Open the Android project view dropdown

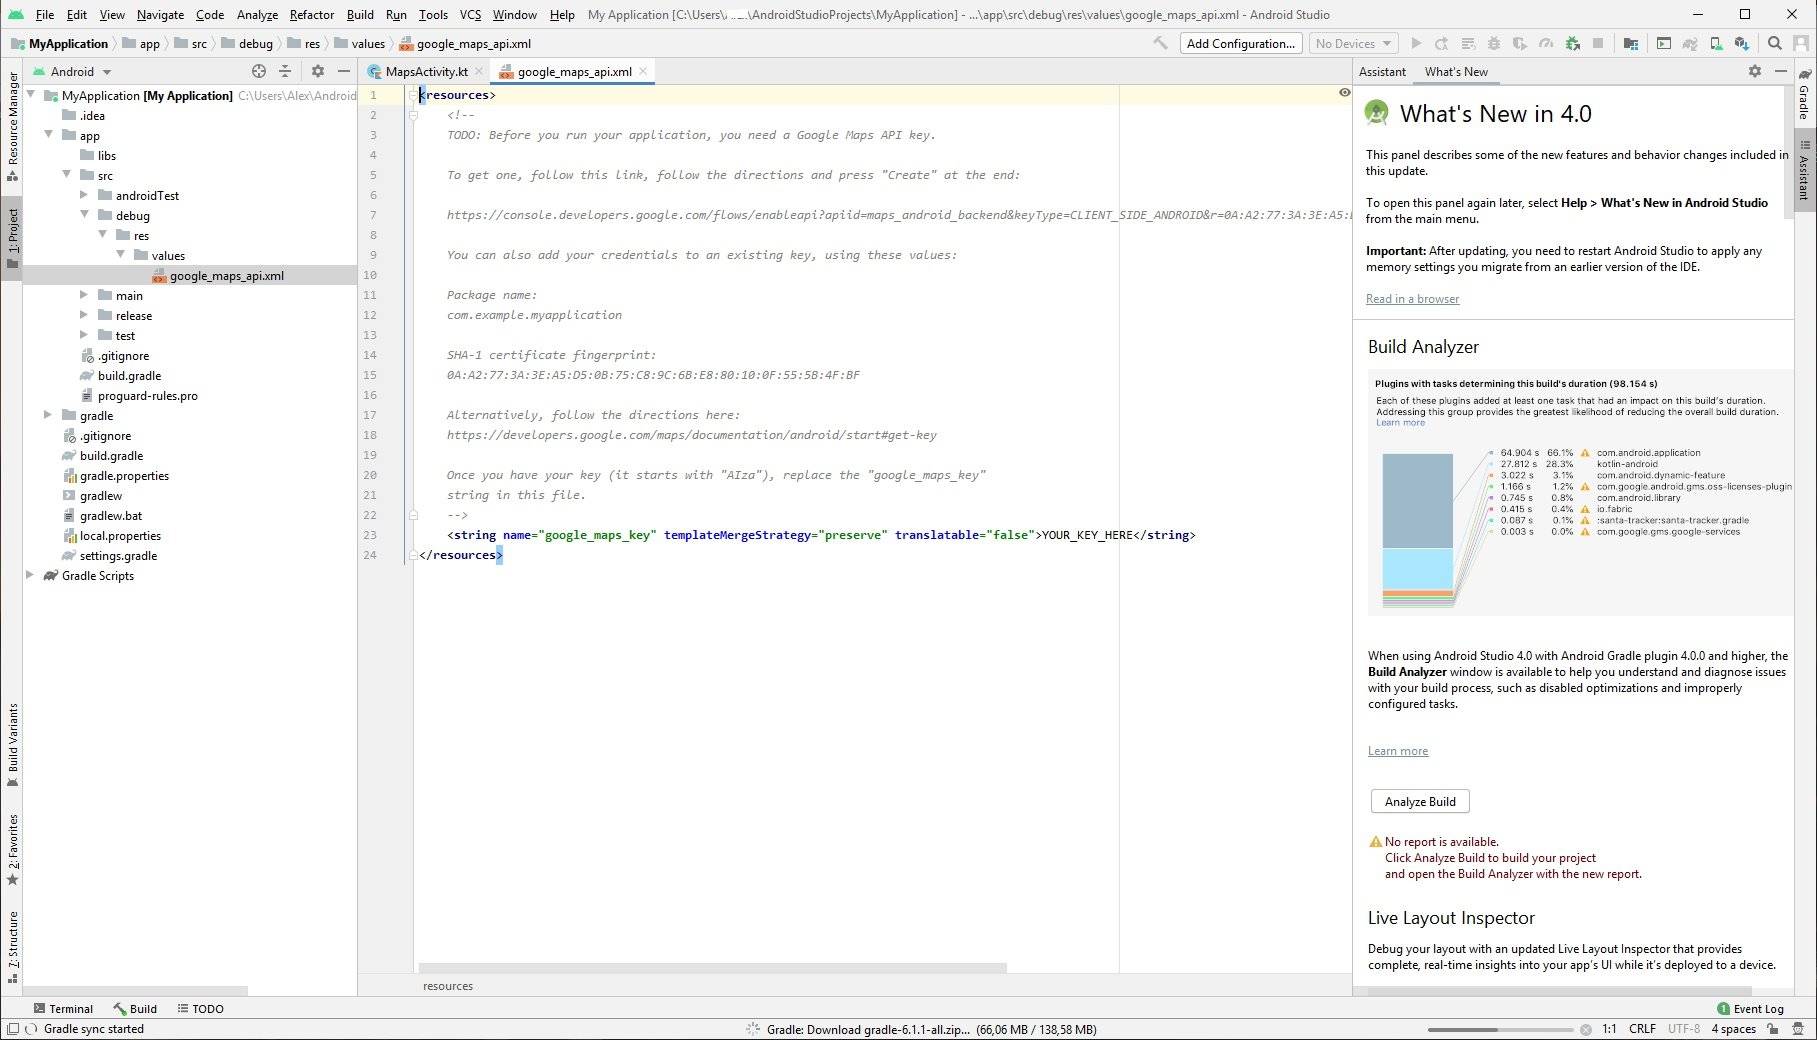click(x=72, y=71)
